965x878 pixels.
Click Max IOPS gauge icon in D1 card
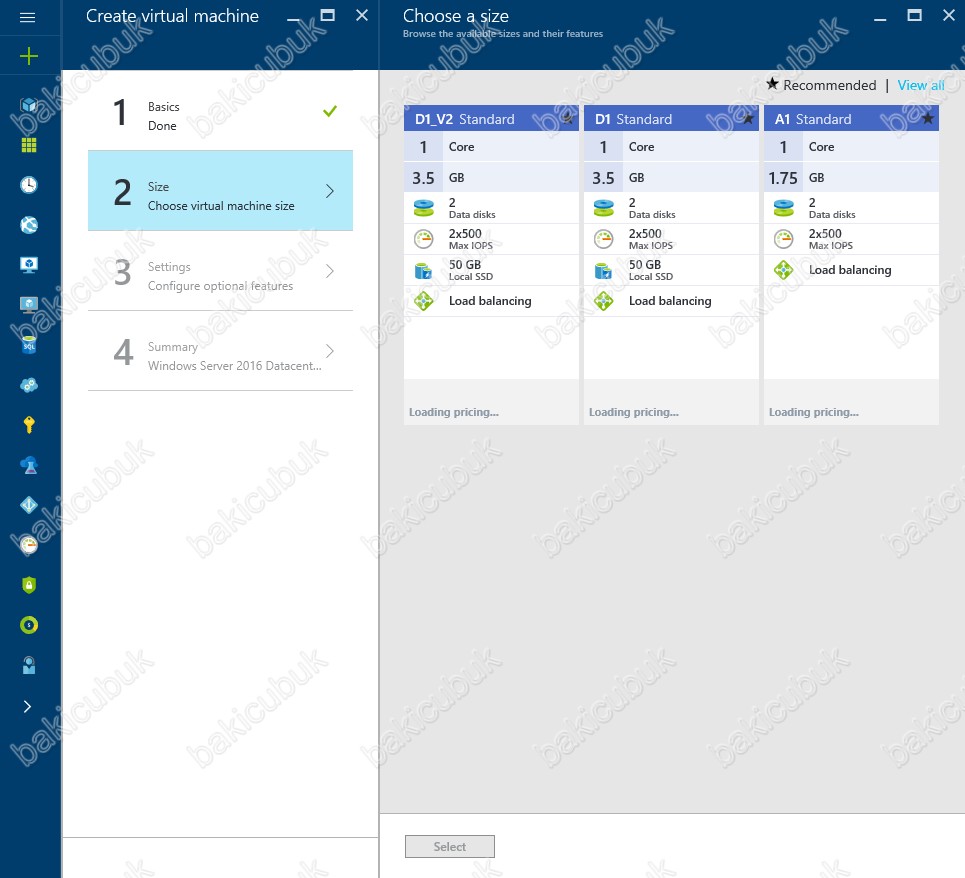click(x=603, y=239)
